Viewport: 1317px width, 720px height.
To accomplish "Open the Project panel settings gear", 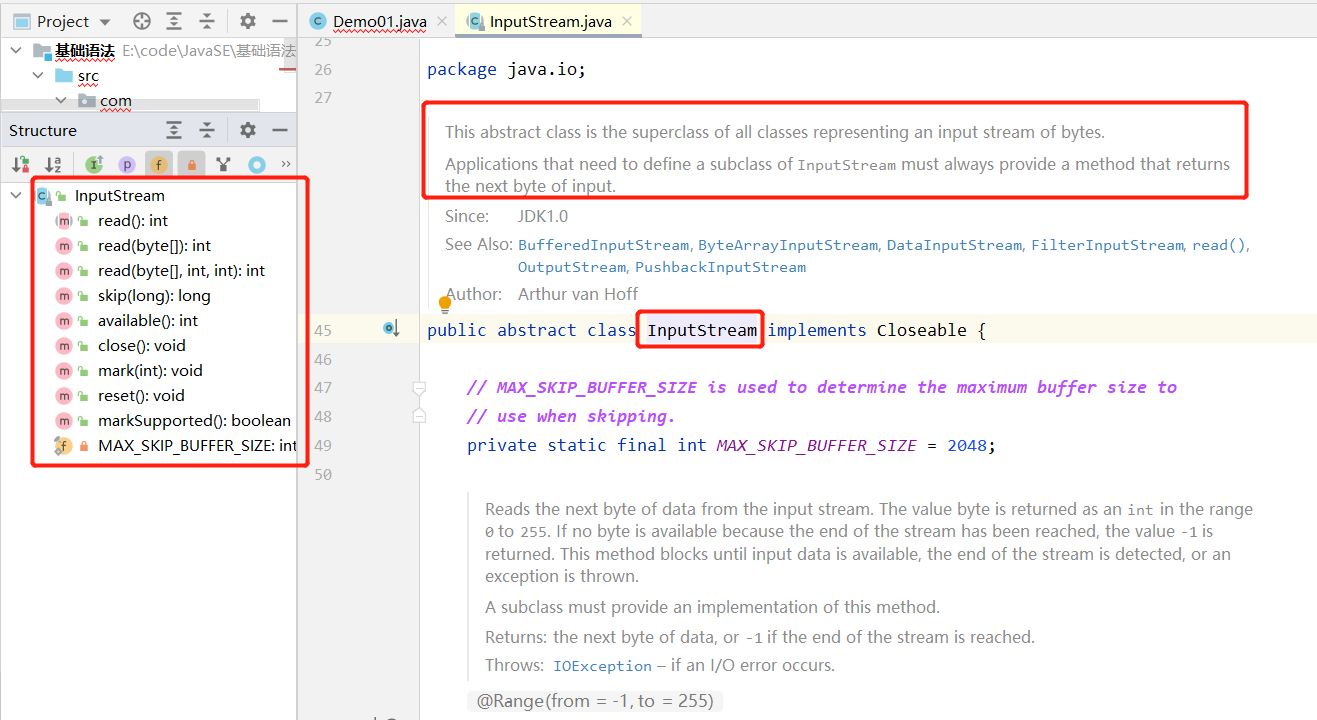I will point(248,21).
